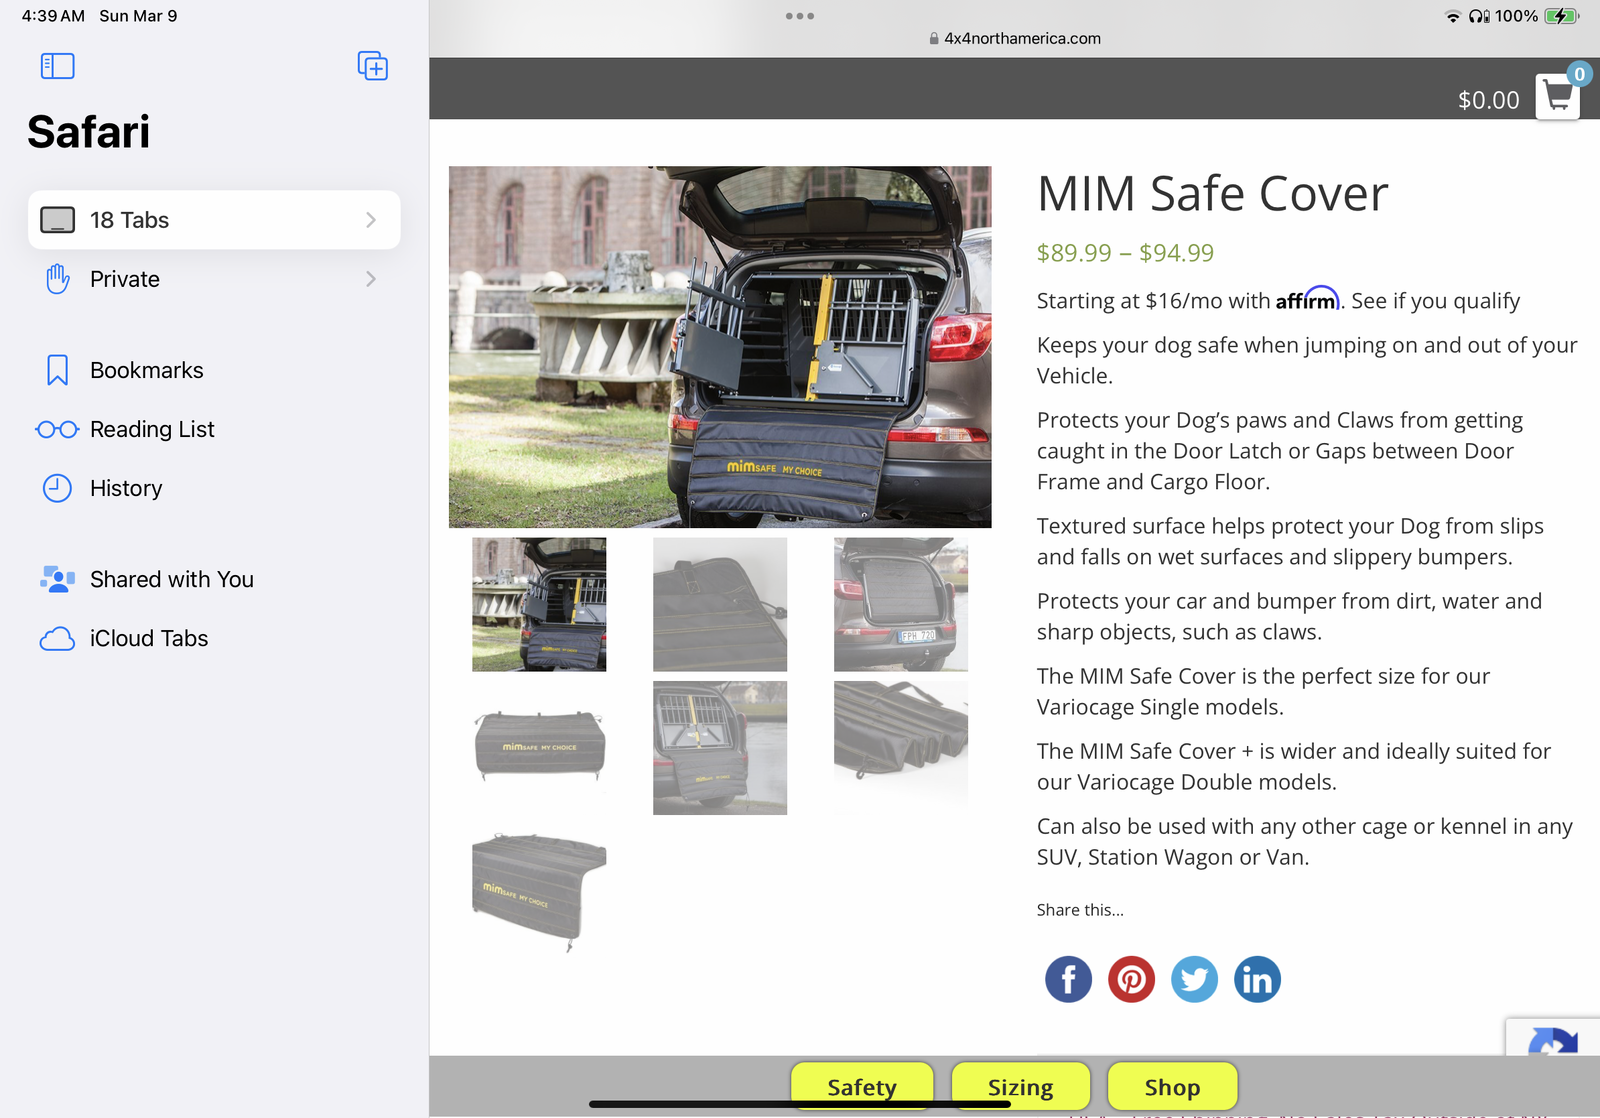The width and height of the screenshot is (1600, 1118).
Task: Tap the headphones status icon
Action: (1479, 16)
